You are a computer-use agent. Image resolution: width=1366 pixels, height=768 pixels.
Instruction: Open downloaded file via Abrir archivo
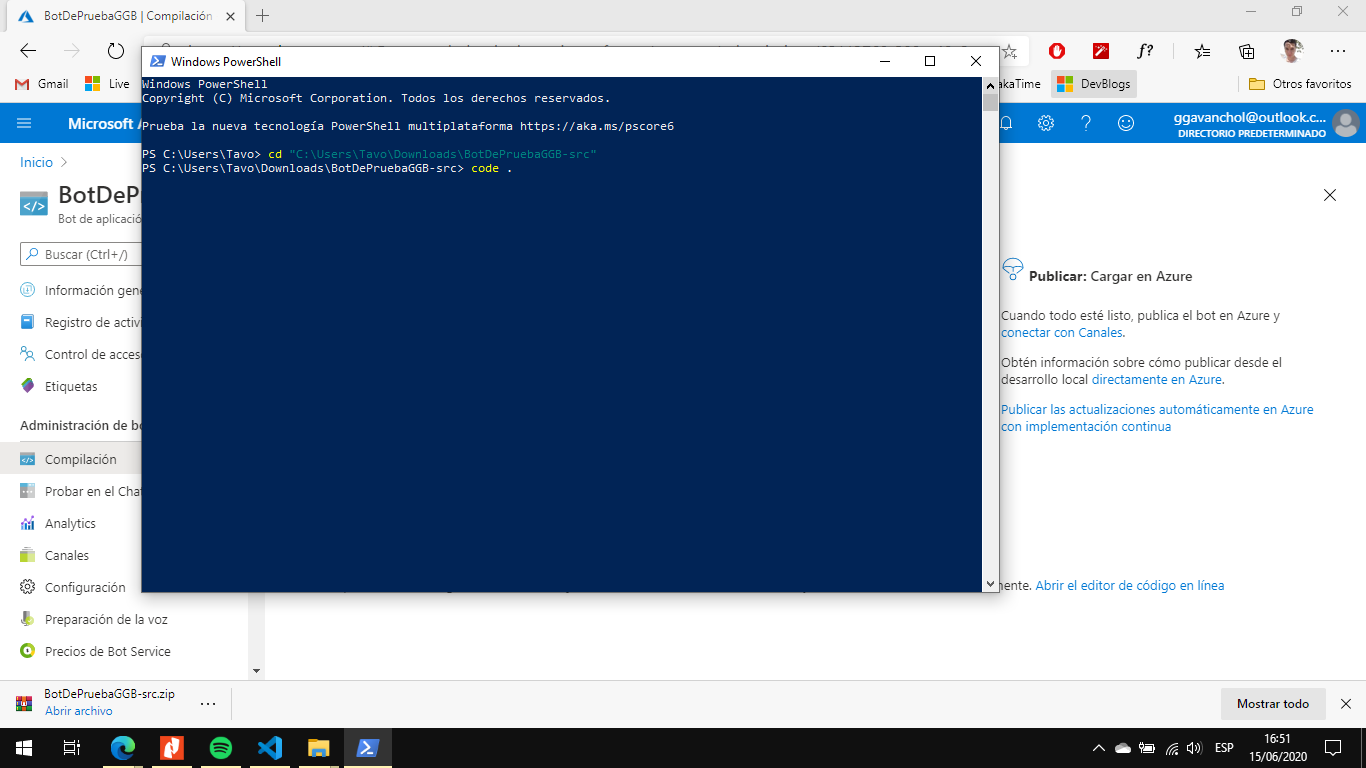pos(79,711)
